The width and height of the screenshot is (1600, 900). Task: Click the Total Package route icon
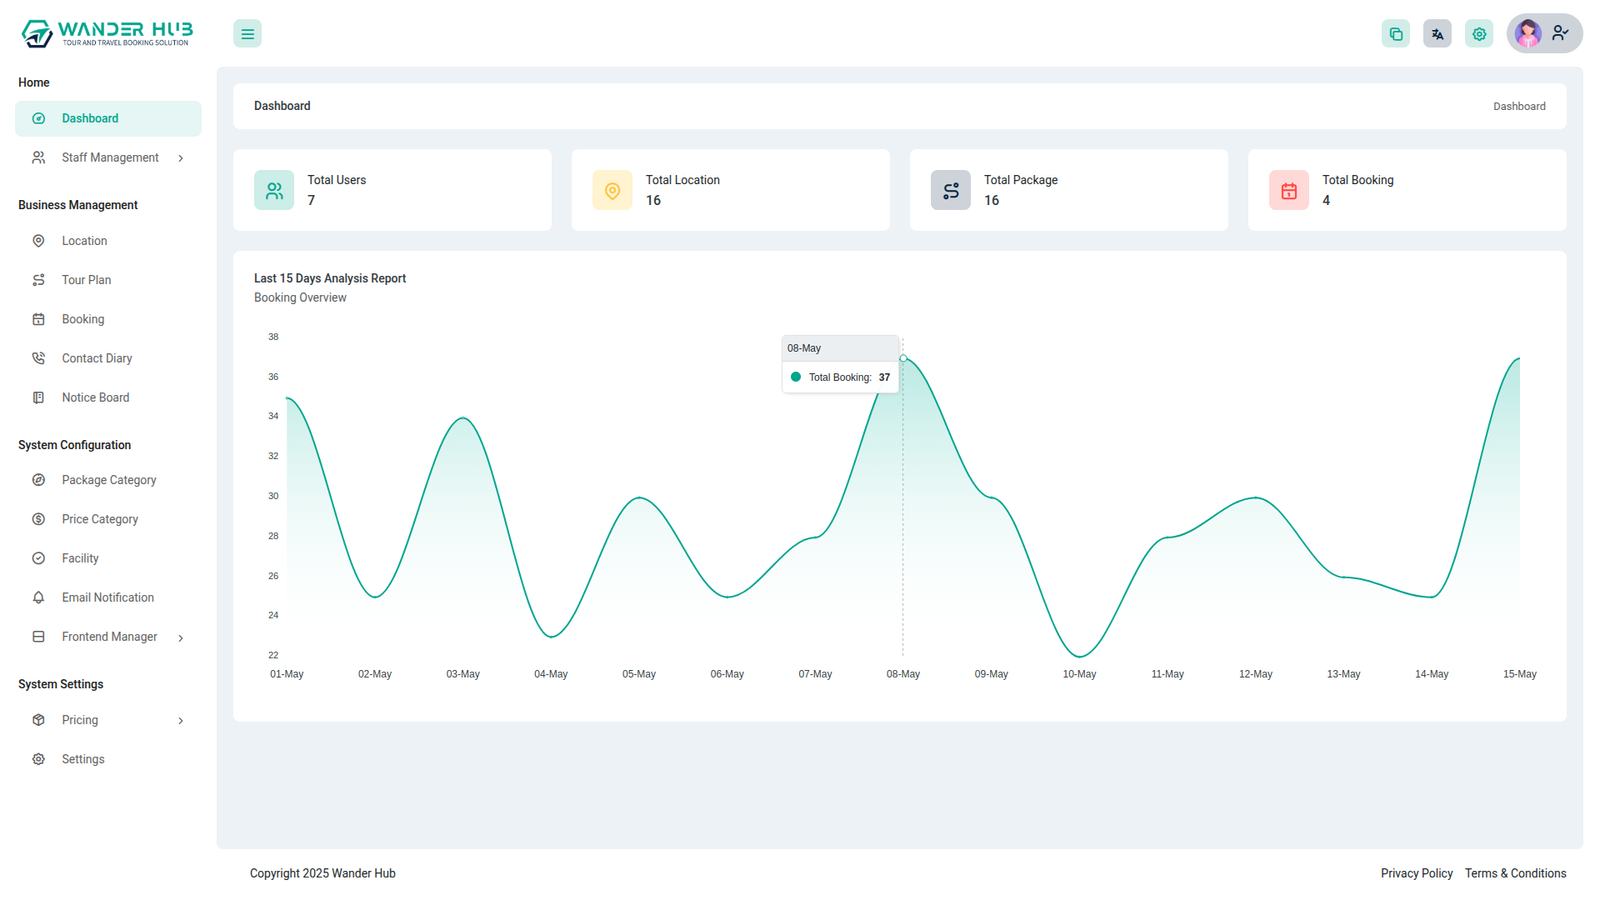point(950,190)
